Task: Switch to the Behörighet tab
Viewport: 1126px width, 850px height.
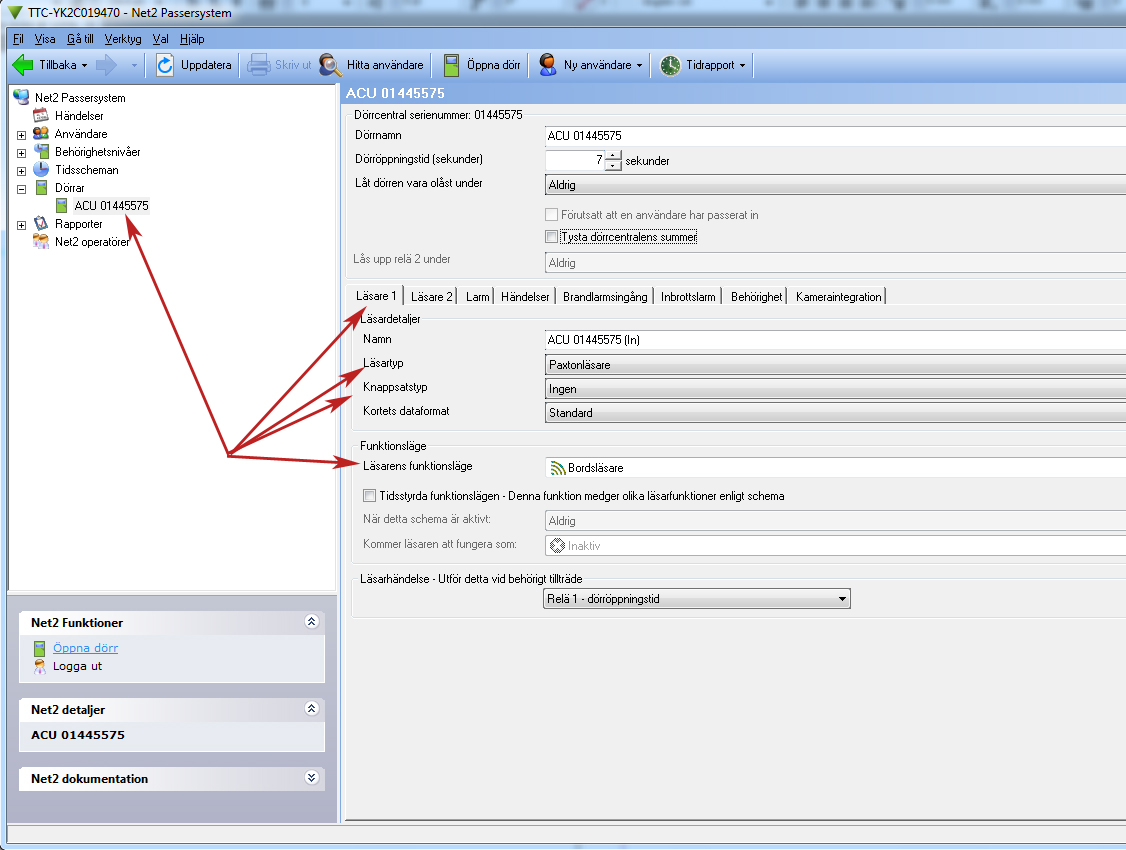Action: tap(756, 296)
